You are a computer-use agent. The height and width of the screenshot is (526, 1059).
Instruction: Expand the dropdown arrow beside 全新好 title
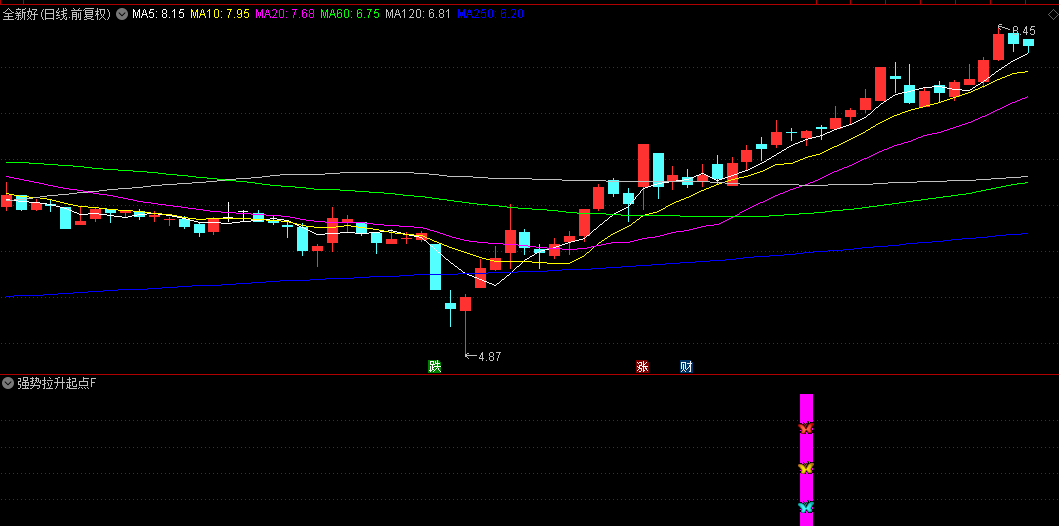pyautogui.click(x=122, y=14)
